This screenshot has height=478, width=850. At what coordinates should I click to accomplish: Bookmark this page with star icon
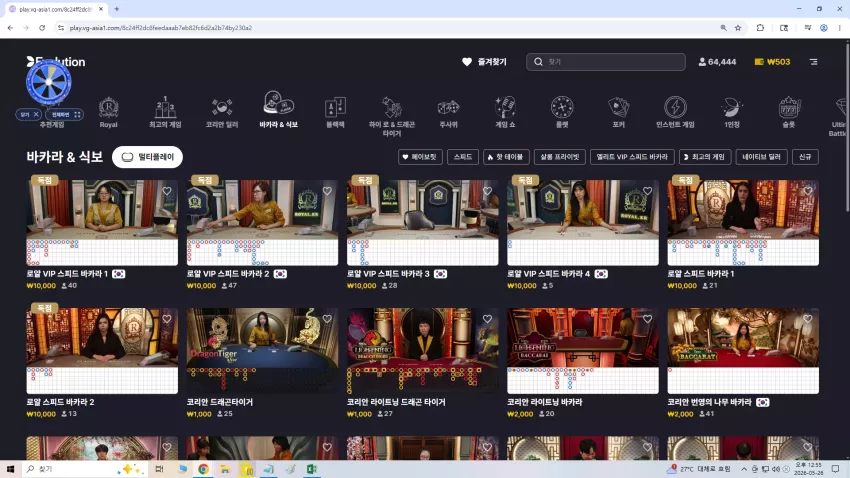click(x=738, y=28)
